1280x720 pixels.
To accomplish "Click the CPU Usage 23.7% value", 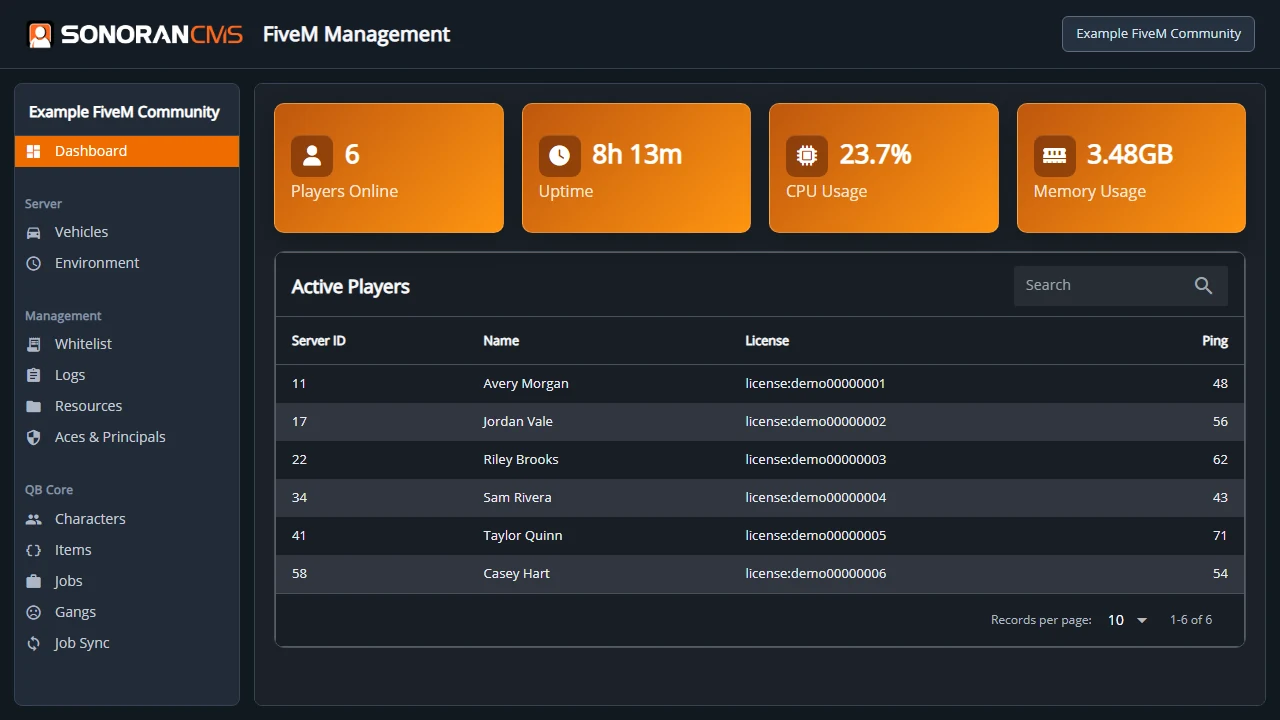I will tap(875, 154).
